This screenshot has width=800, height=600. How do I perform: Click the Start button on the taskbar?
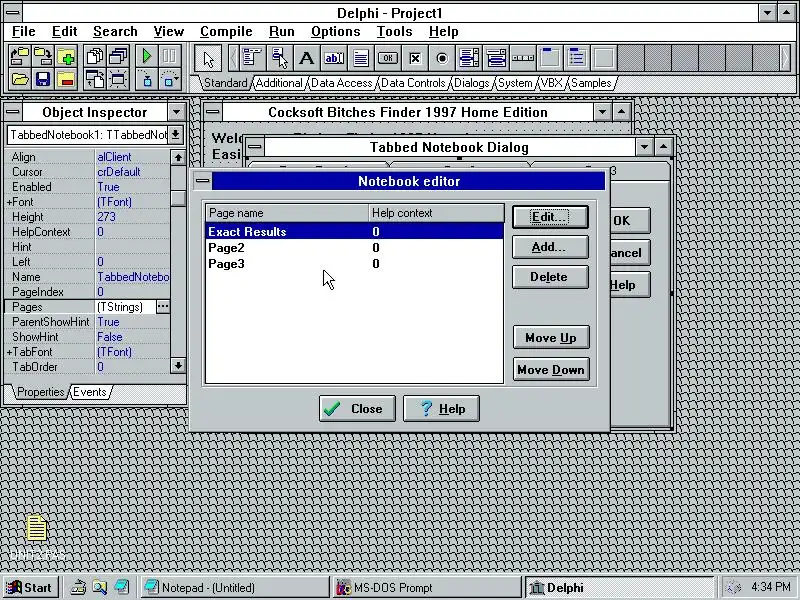(31, 588)
